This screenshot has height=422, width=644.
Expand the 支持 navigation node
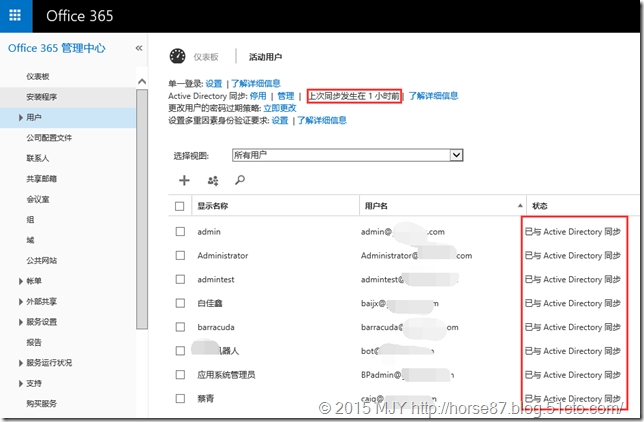(21, 383)
